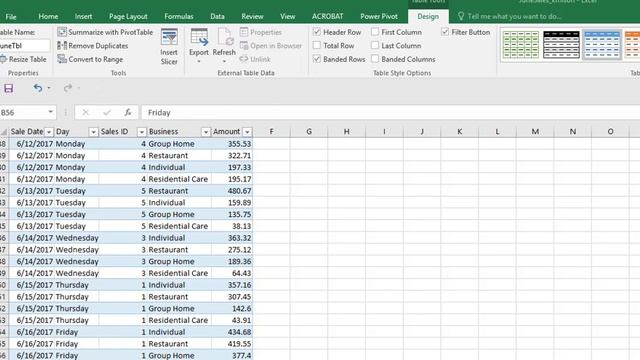Click the cell with amount 480.67
The height and width of the screenshot is (360, 640).
pyautogui.click(x=232, y=191)
